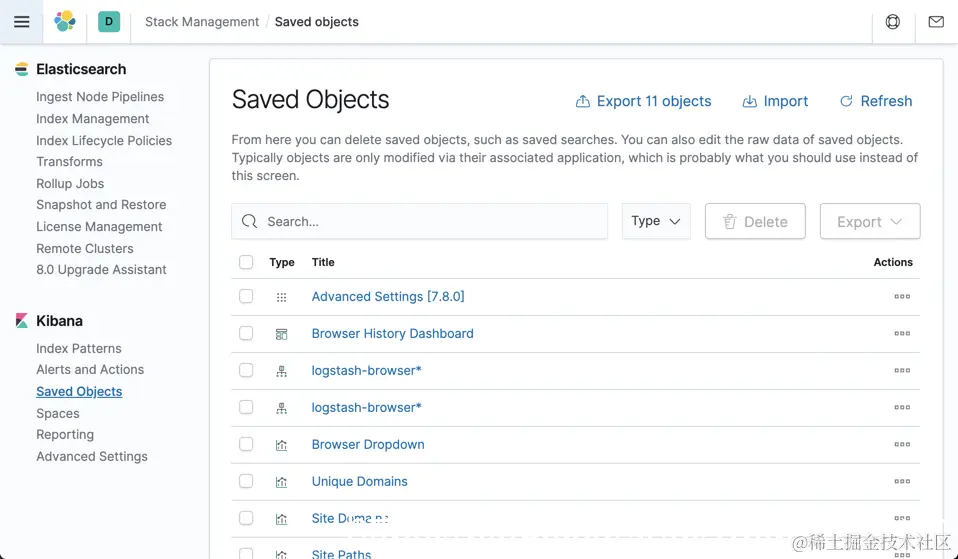Screen dimensions: 958x559
Task: Click the Refresh button
Action: pyautogui.click(x=876, y=101)
